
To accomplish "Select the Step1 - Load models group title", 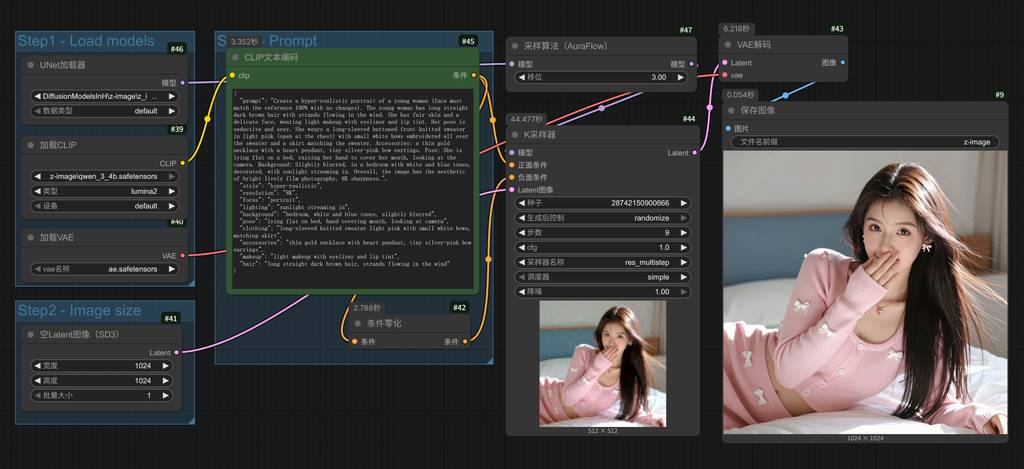I will (x=86, y=41).
